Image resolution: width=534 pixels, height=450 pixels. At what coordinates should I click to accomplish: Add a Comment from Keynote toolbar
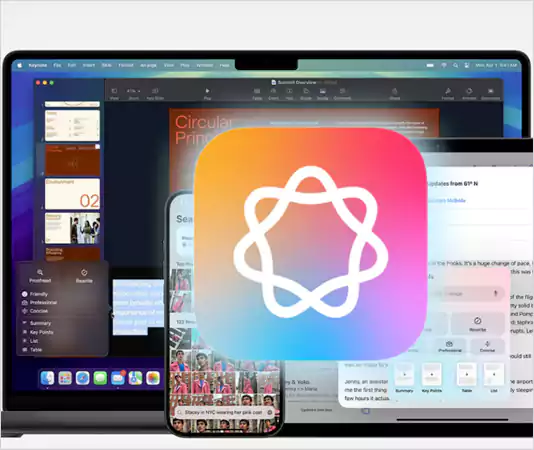click(x=342, y=94)
